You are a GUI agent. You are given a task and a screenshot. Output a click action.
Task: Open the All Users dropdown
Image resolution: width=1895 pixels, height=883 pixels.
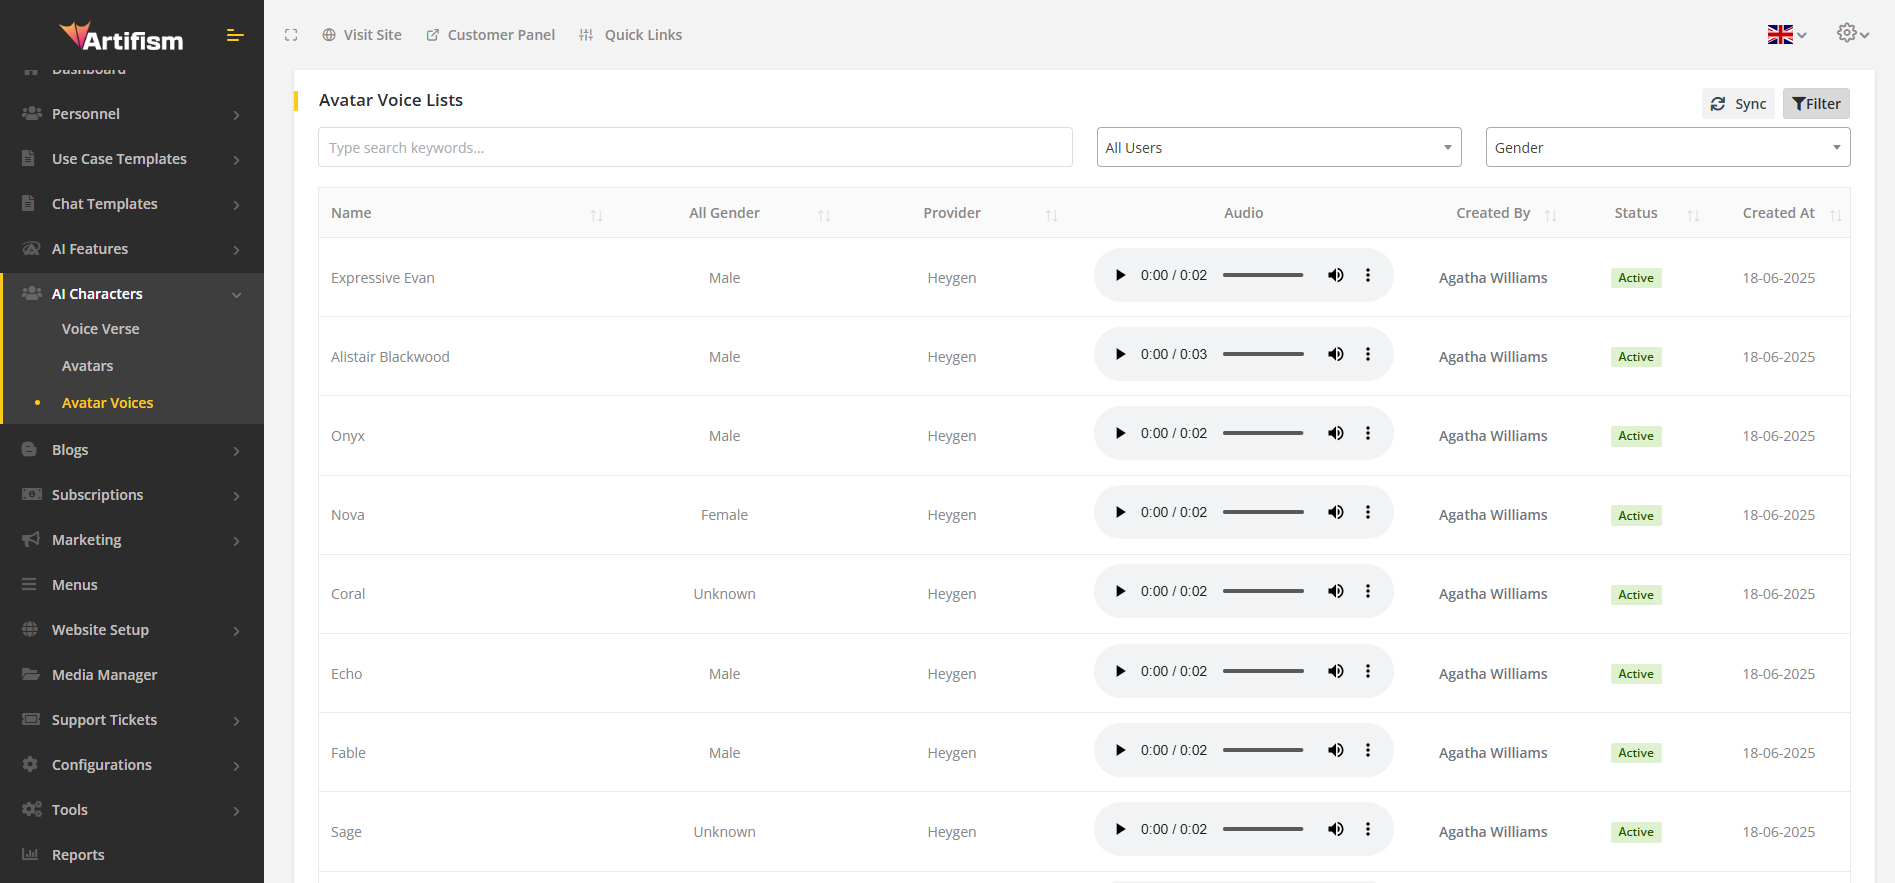point(1278,148)
